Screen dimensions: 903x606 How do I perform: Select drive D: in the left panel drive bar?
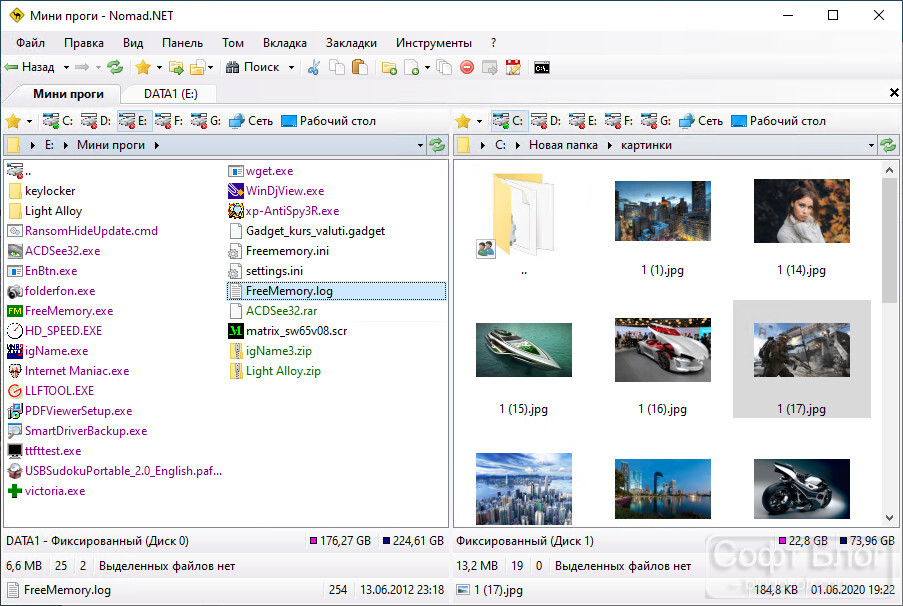click(95, 121)
